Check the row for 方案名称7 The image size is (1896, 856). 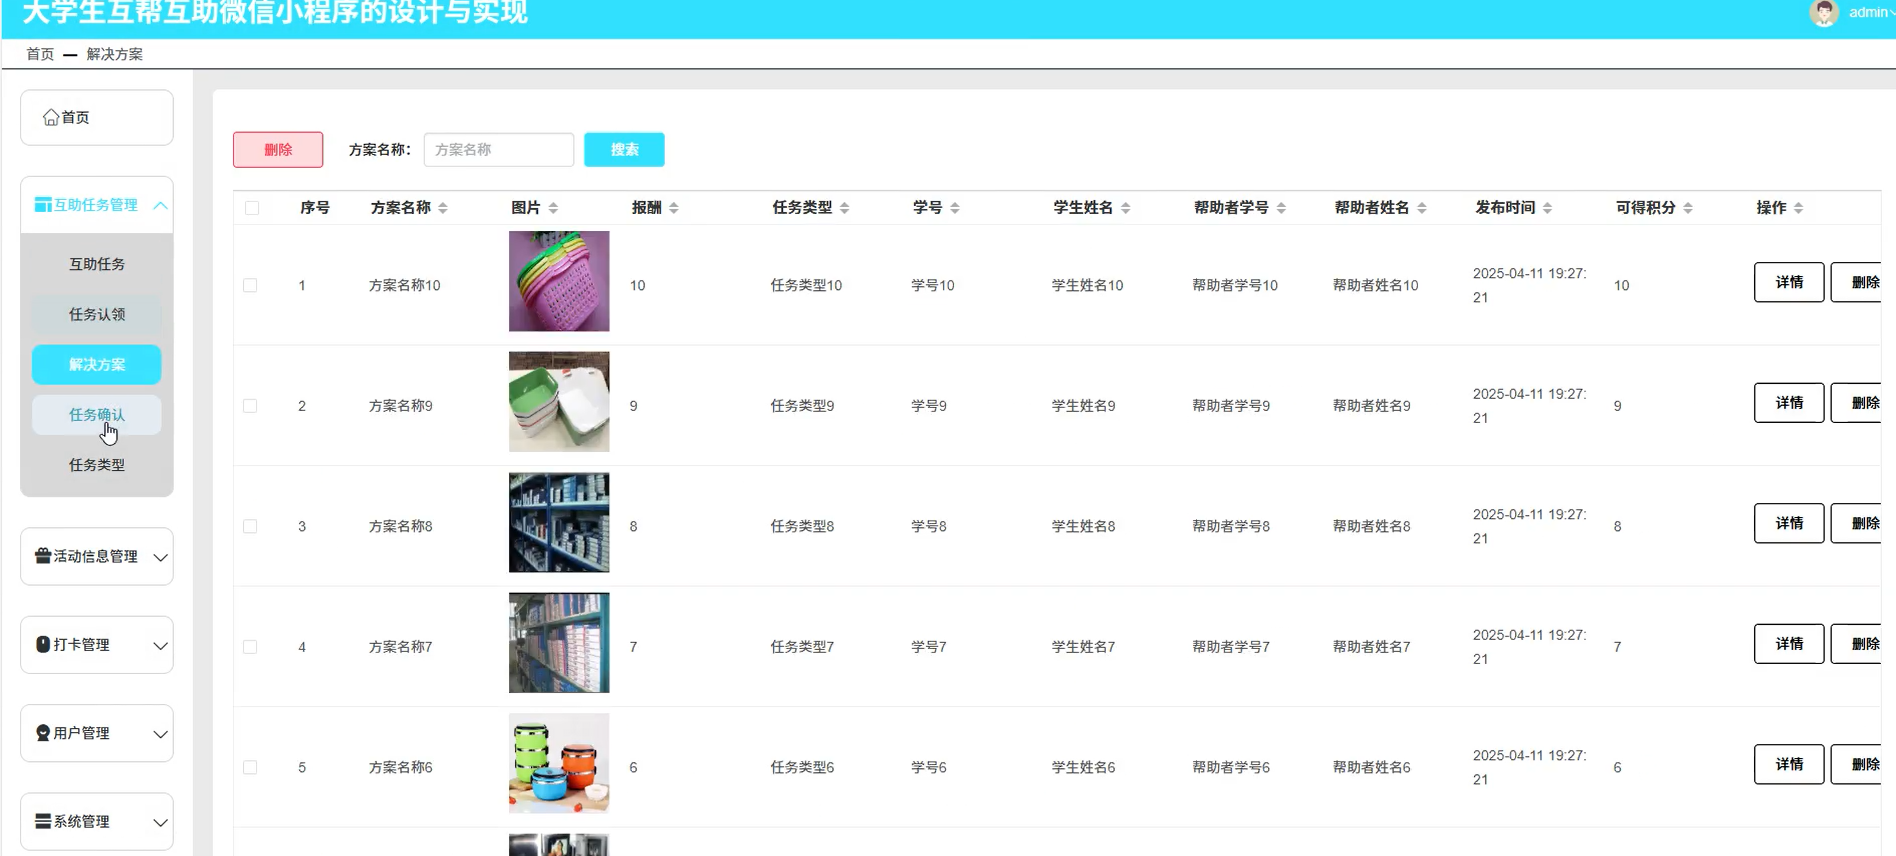pyautogui.click(x=250, y=647)
